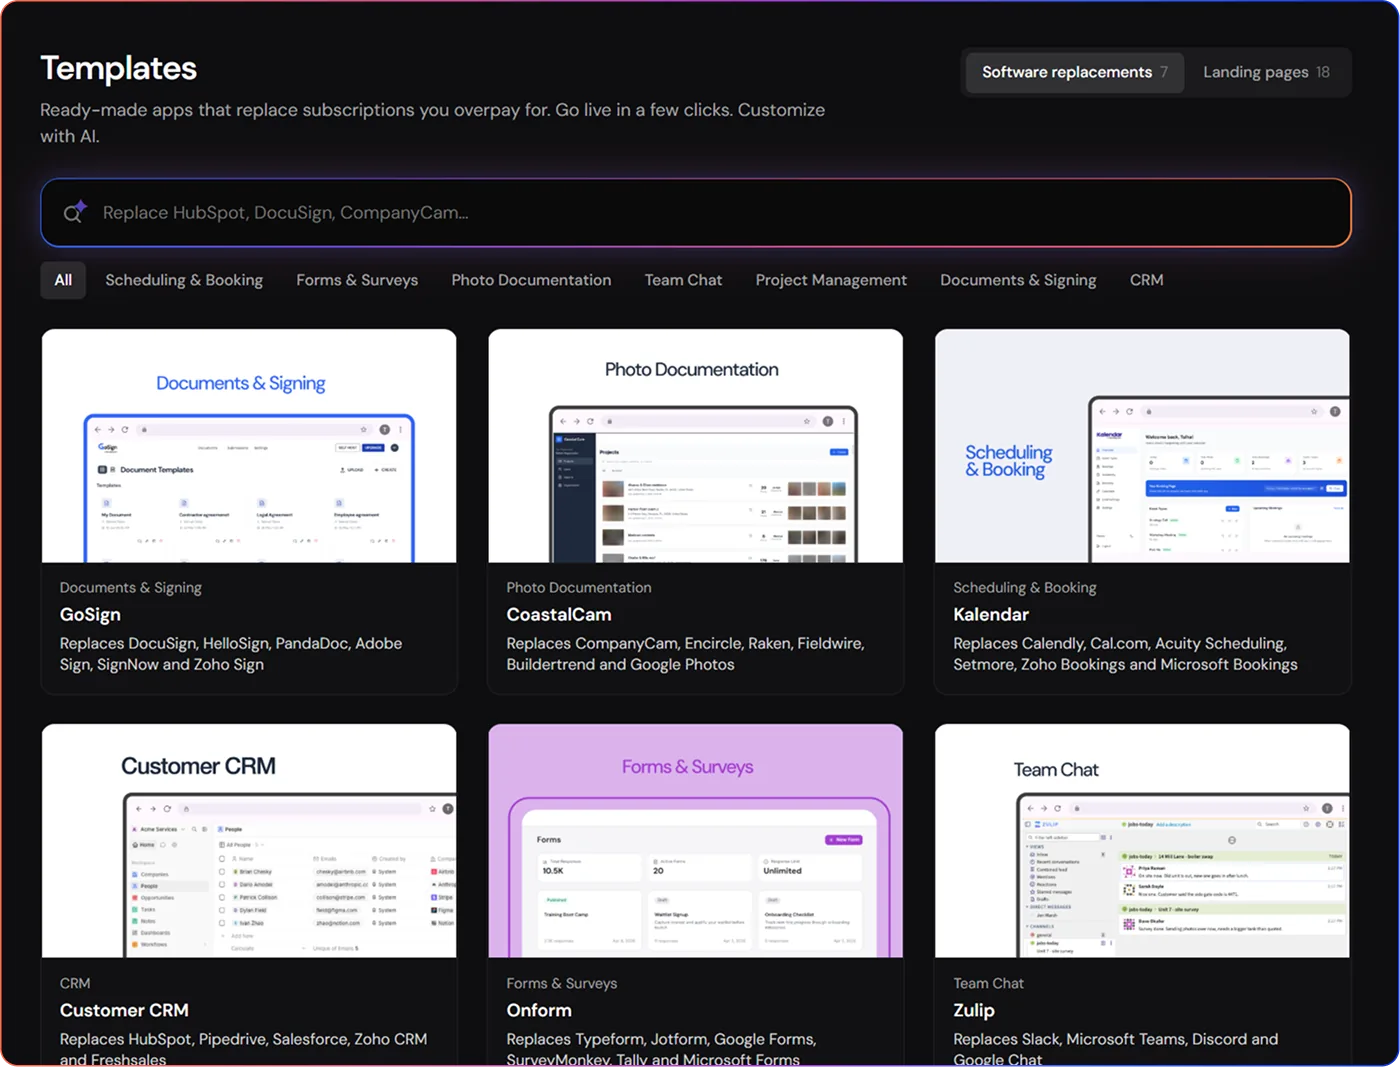Image resolution: width=1400 pixels, height=1067 pixels.
Task: Filter by Scheduling & Booking
Action: (x=184, y=280)
